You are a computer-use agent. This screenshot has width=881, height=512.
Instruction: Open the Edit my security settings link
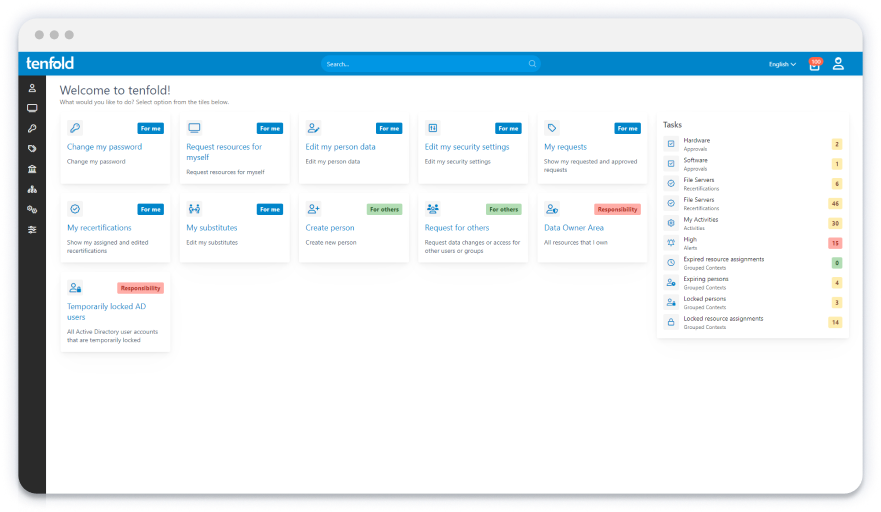click(x=467, y=147)
